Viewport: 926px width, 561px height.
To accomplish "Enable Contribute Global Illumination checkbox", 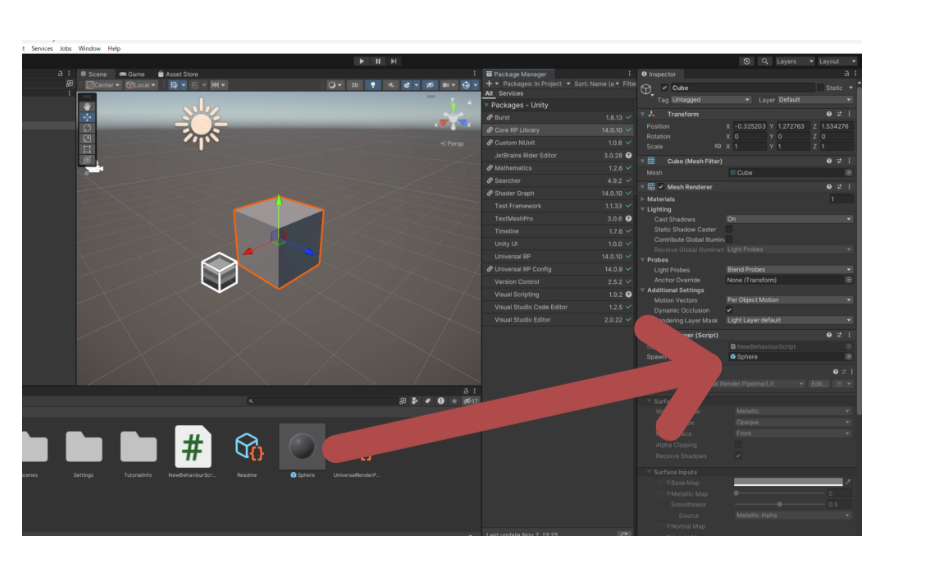I will 729,240.
